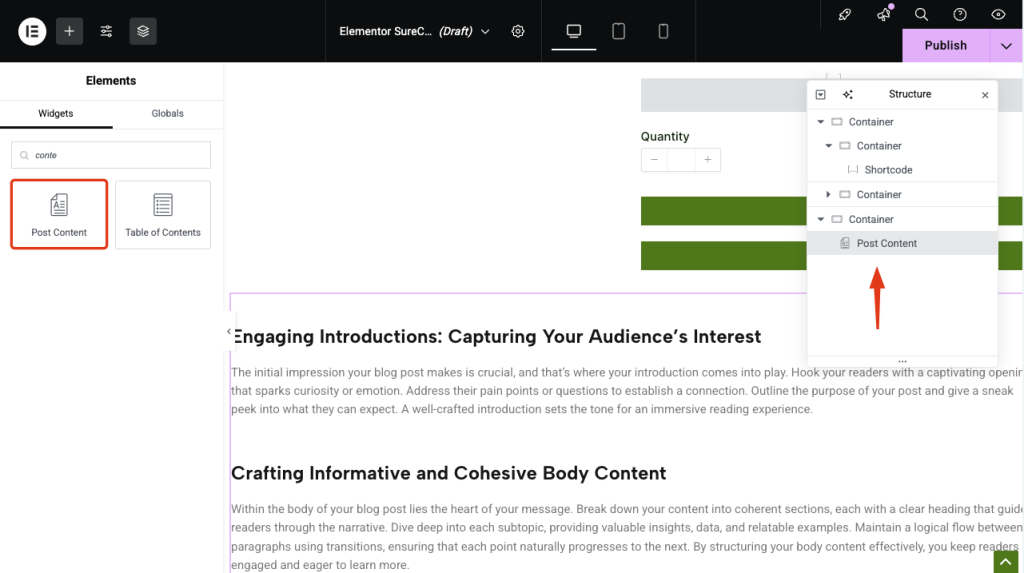1024x573 pixels.
Task: Select the Widgets tab
Action: [56, 113]
